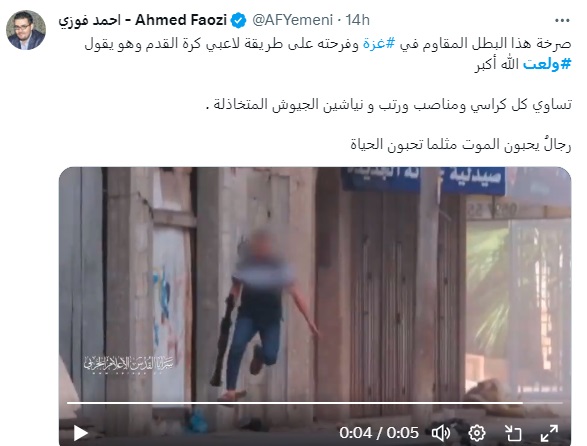Mute the video volume
Viewport: 587px width, 446px height.
(x=441, y=433)
